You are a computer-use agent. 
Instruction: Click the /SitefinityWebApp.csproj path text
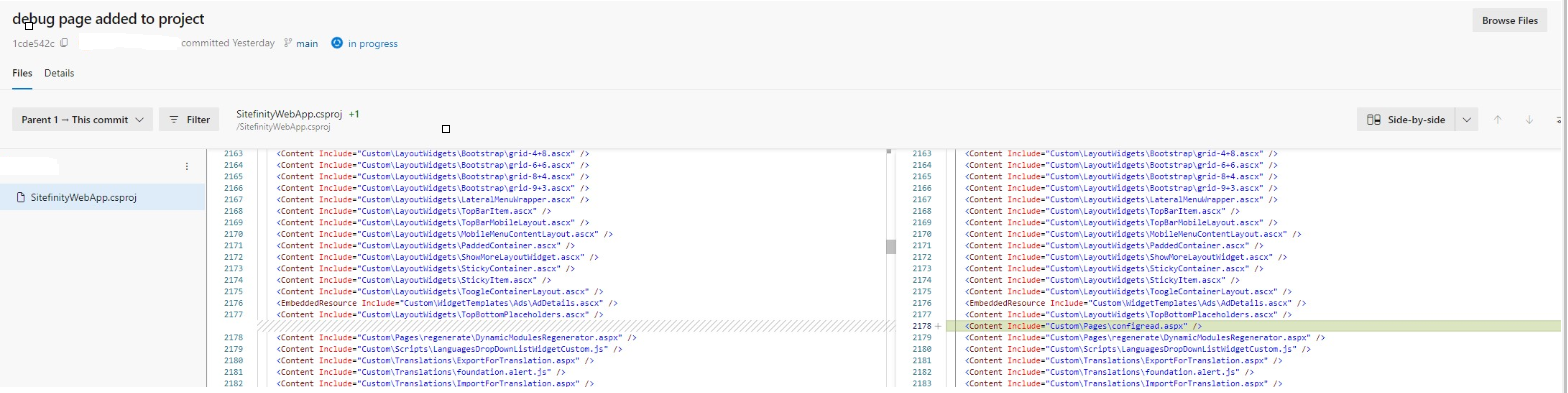tap(283, 128)
